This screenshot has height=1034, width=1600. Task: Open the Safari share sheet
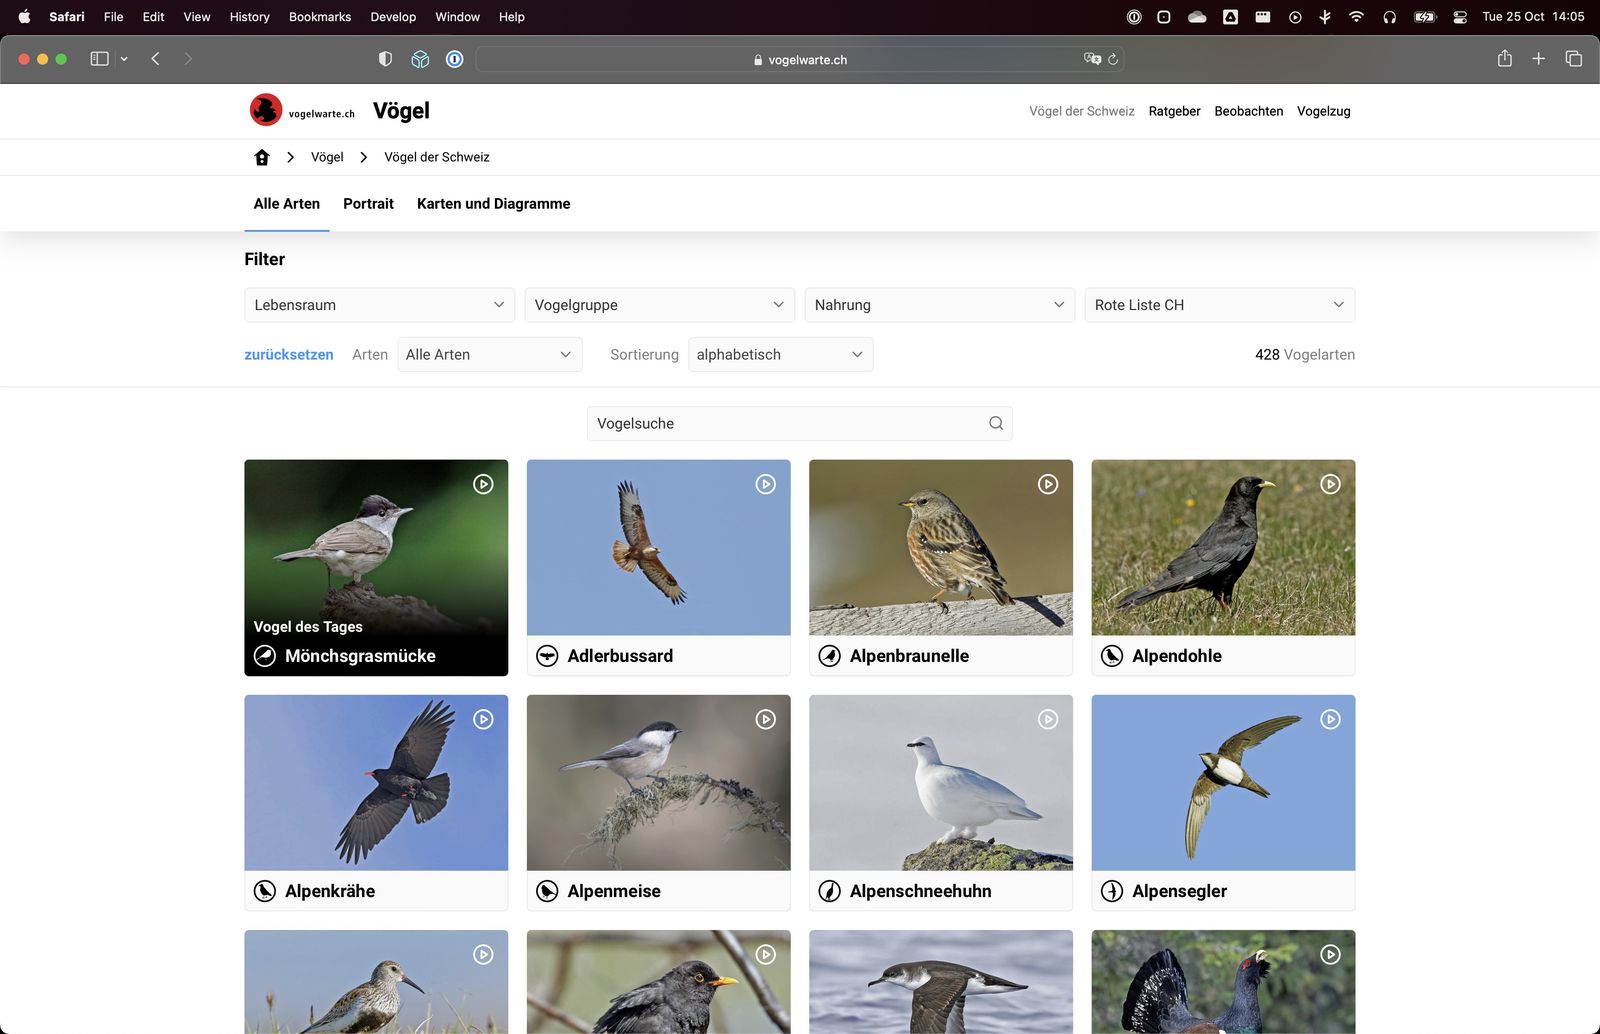pyautogui.click(x=1505, y=58)
